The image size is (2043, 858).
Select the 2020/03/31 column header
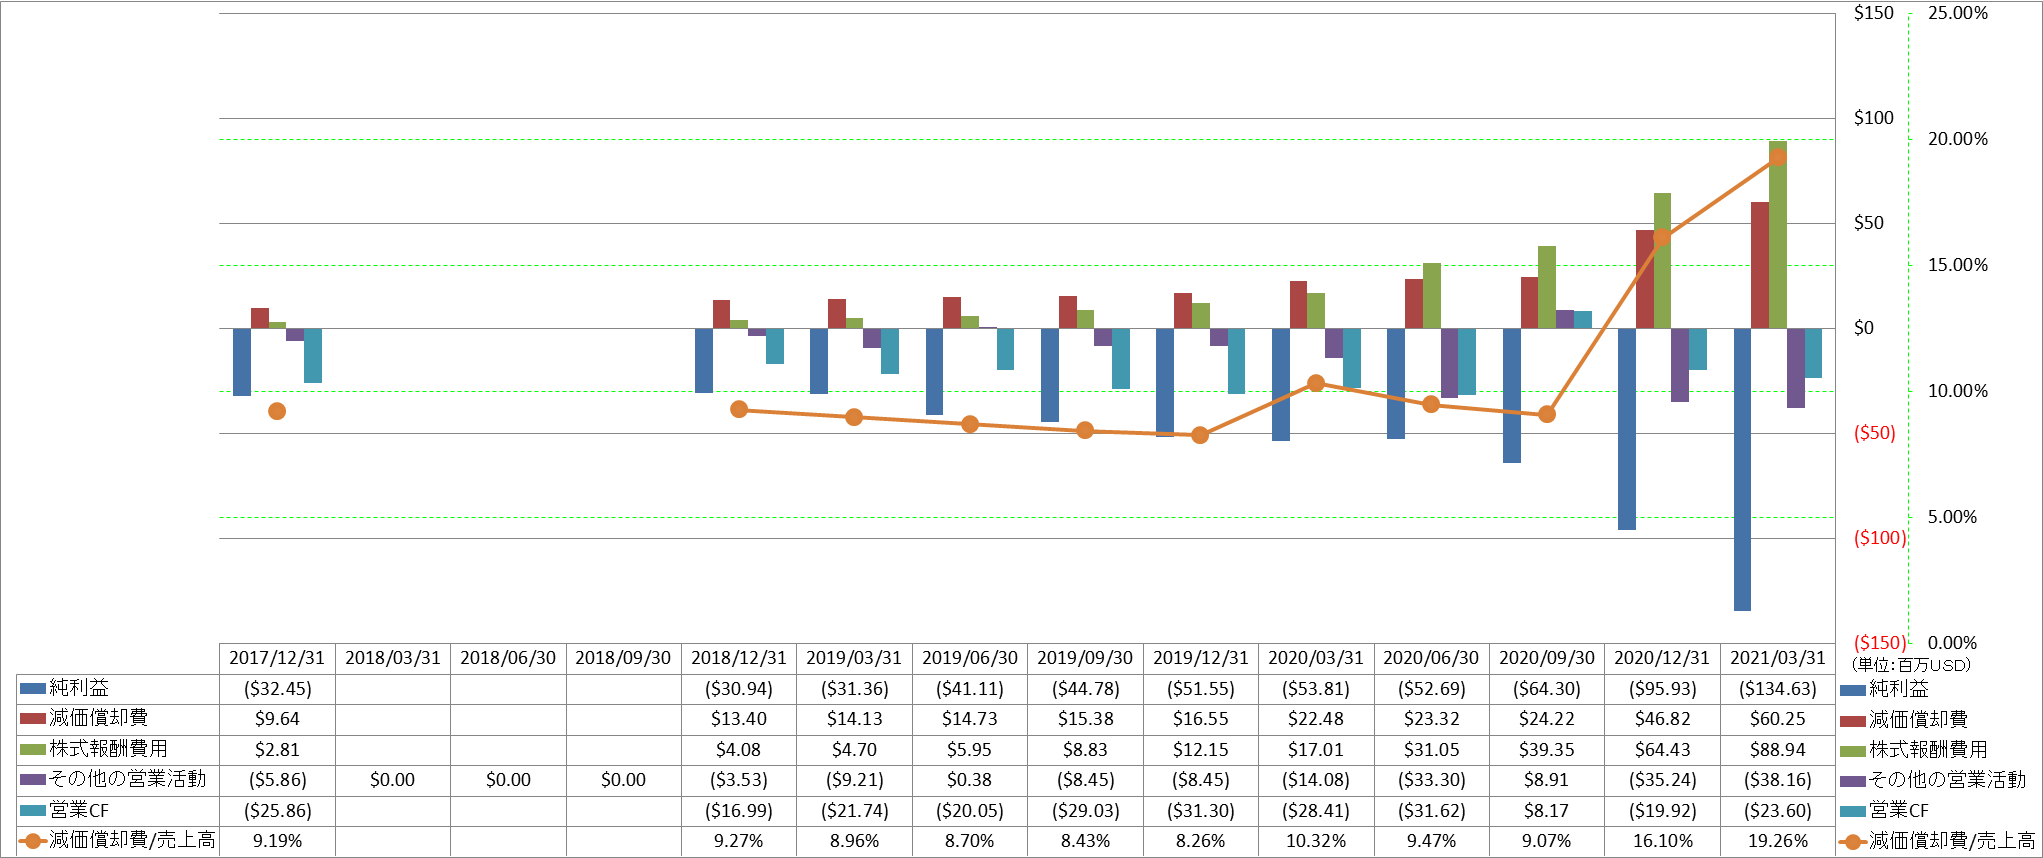tap(1316, 658)
